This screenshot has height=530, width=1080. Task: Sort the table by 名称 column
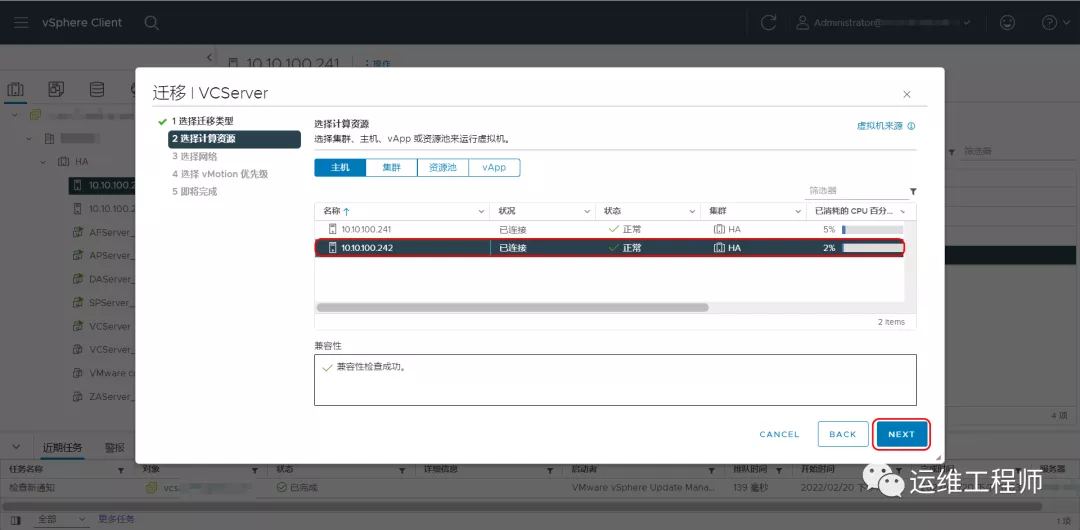(x=332, y=212)
